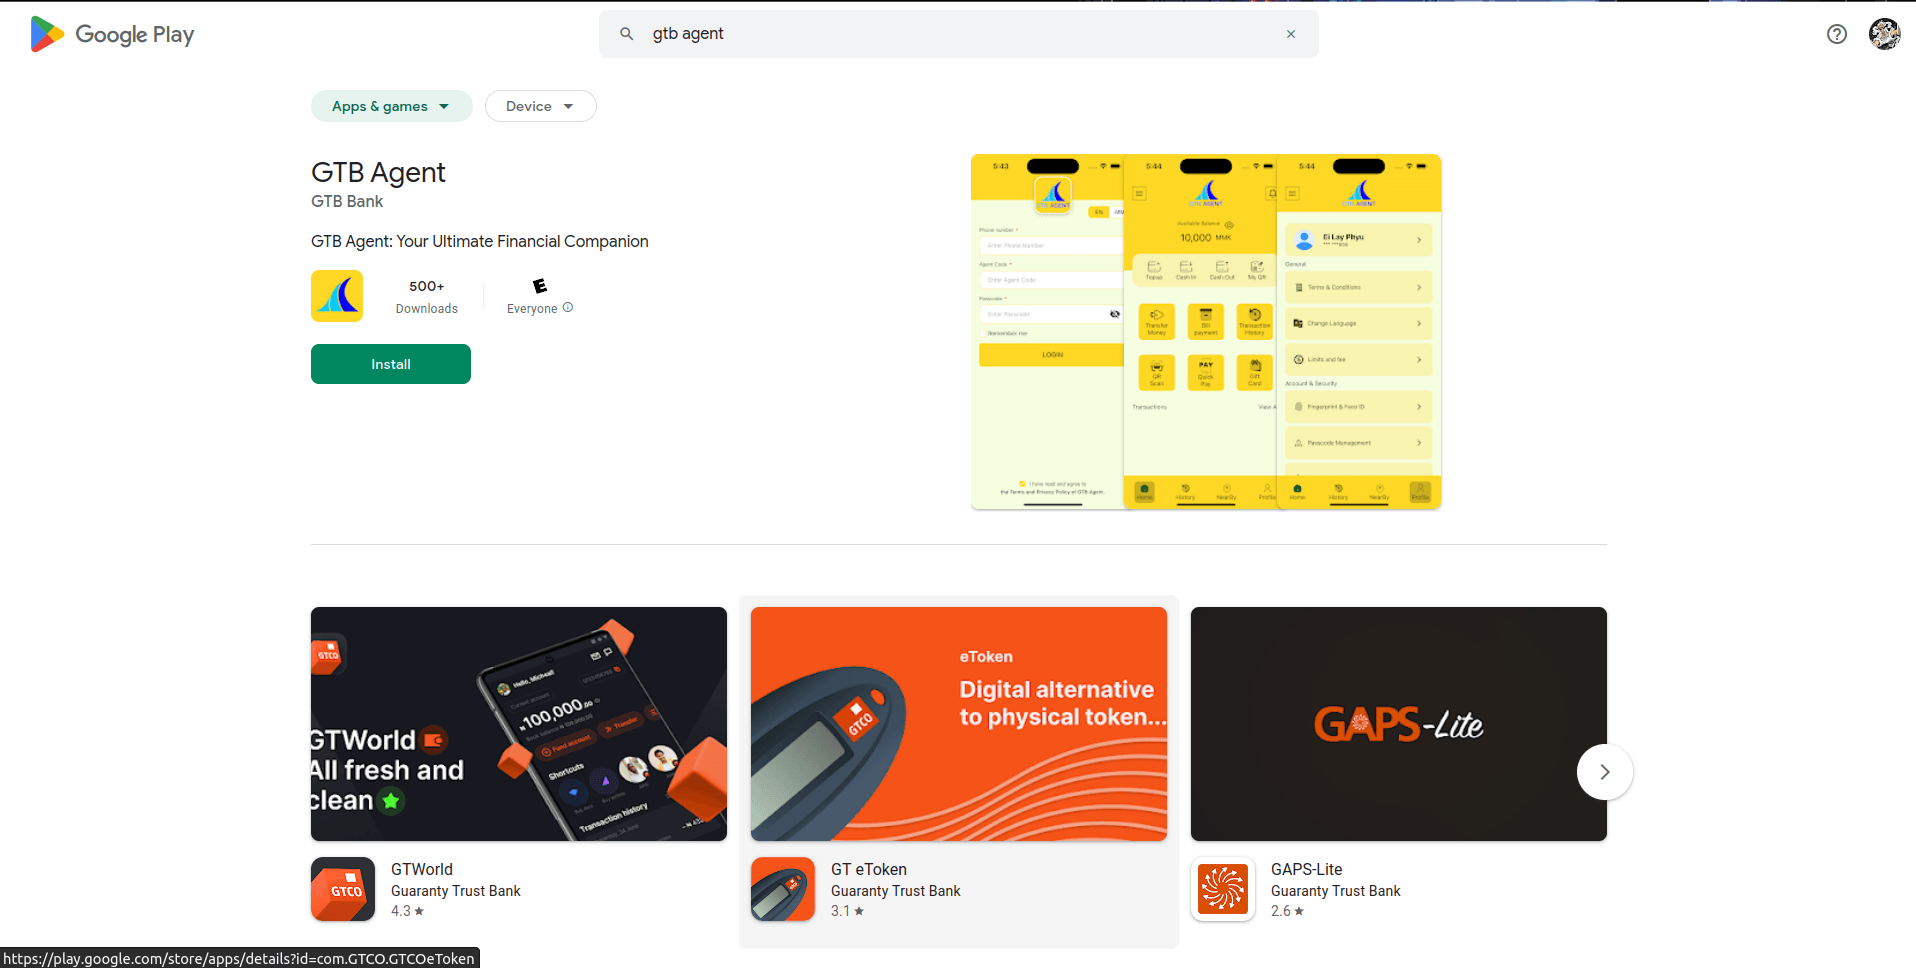
Task: Focus the search box containing gtb agent
Action: pyautogui.click(x=958, y=34)
